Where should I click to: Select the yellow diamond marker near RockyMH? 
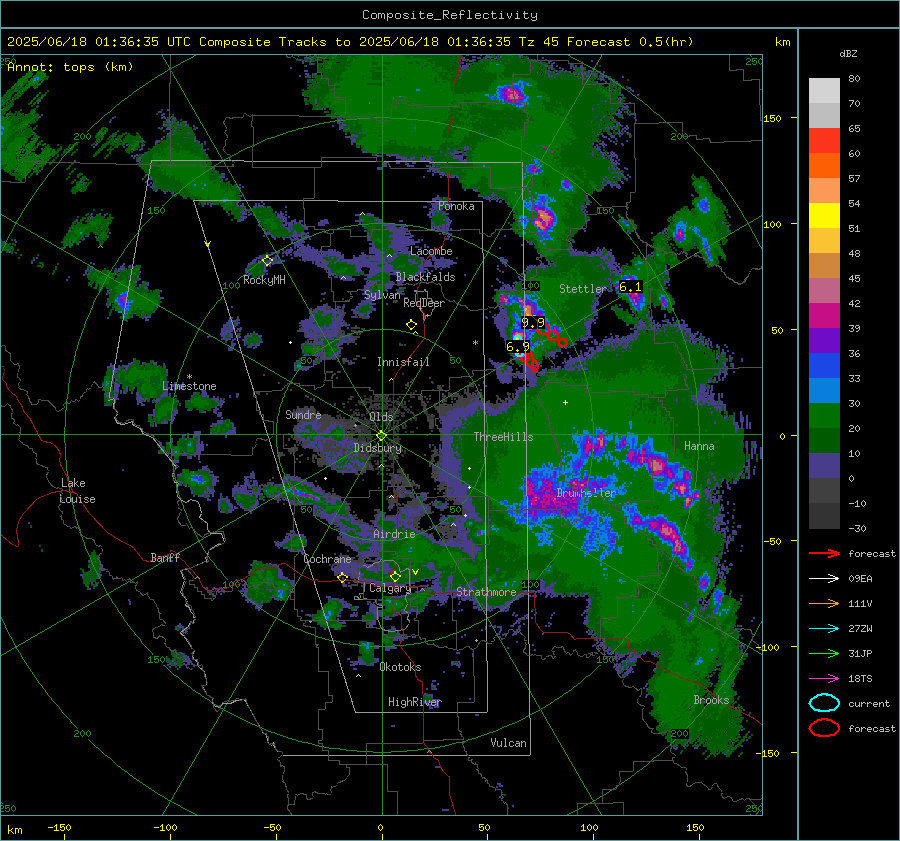267,261
